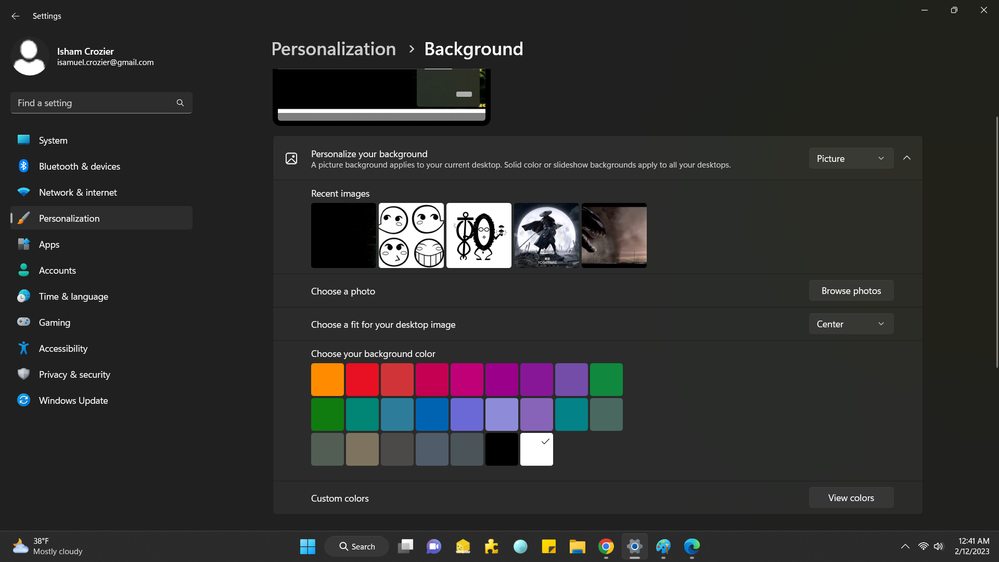Open the background type Picture dropdown
The height and width of the screenshot is (562, 999).
[x=850, y=158]
